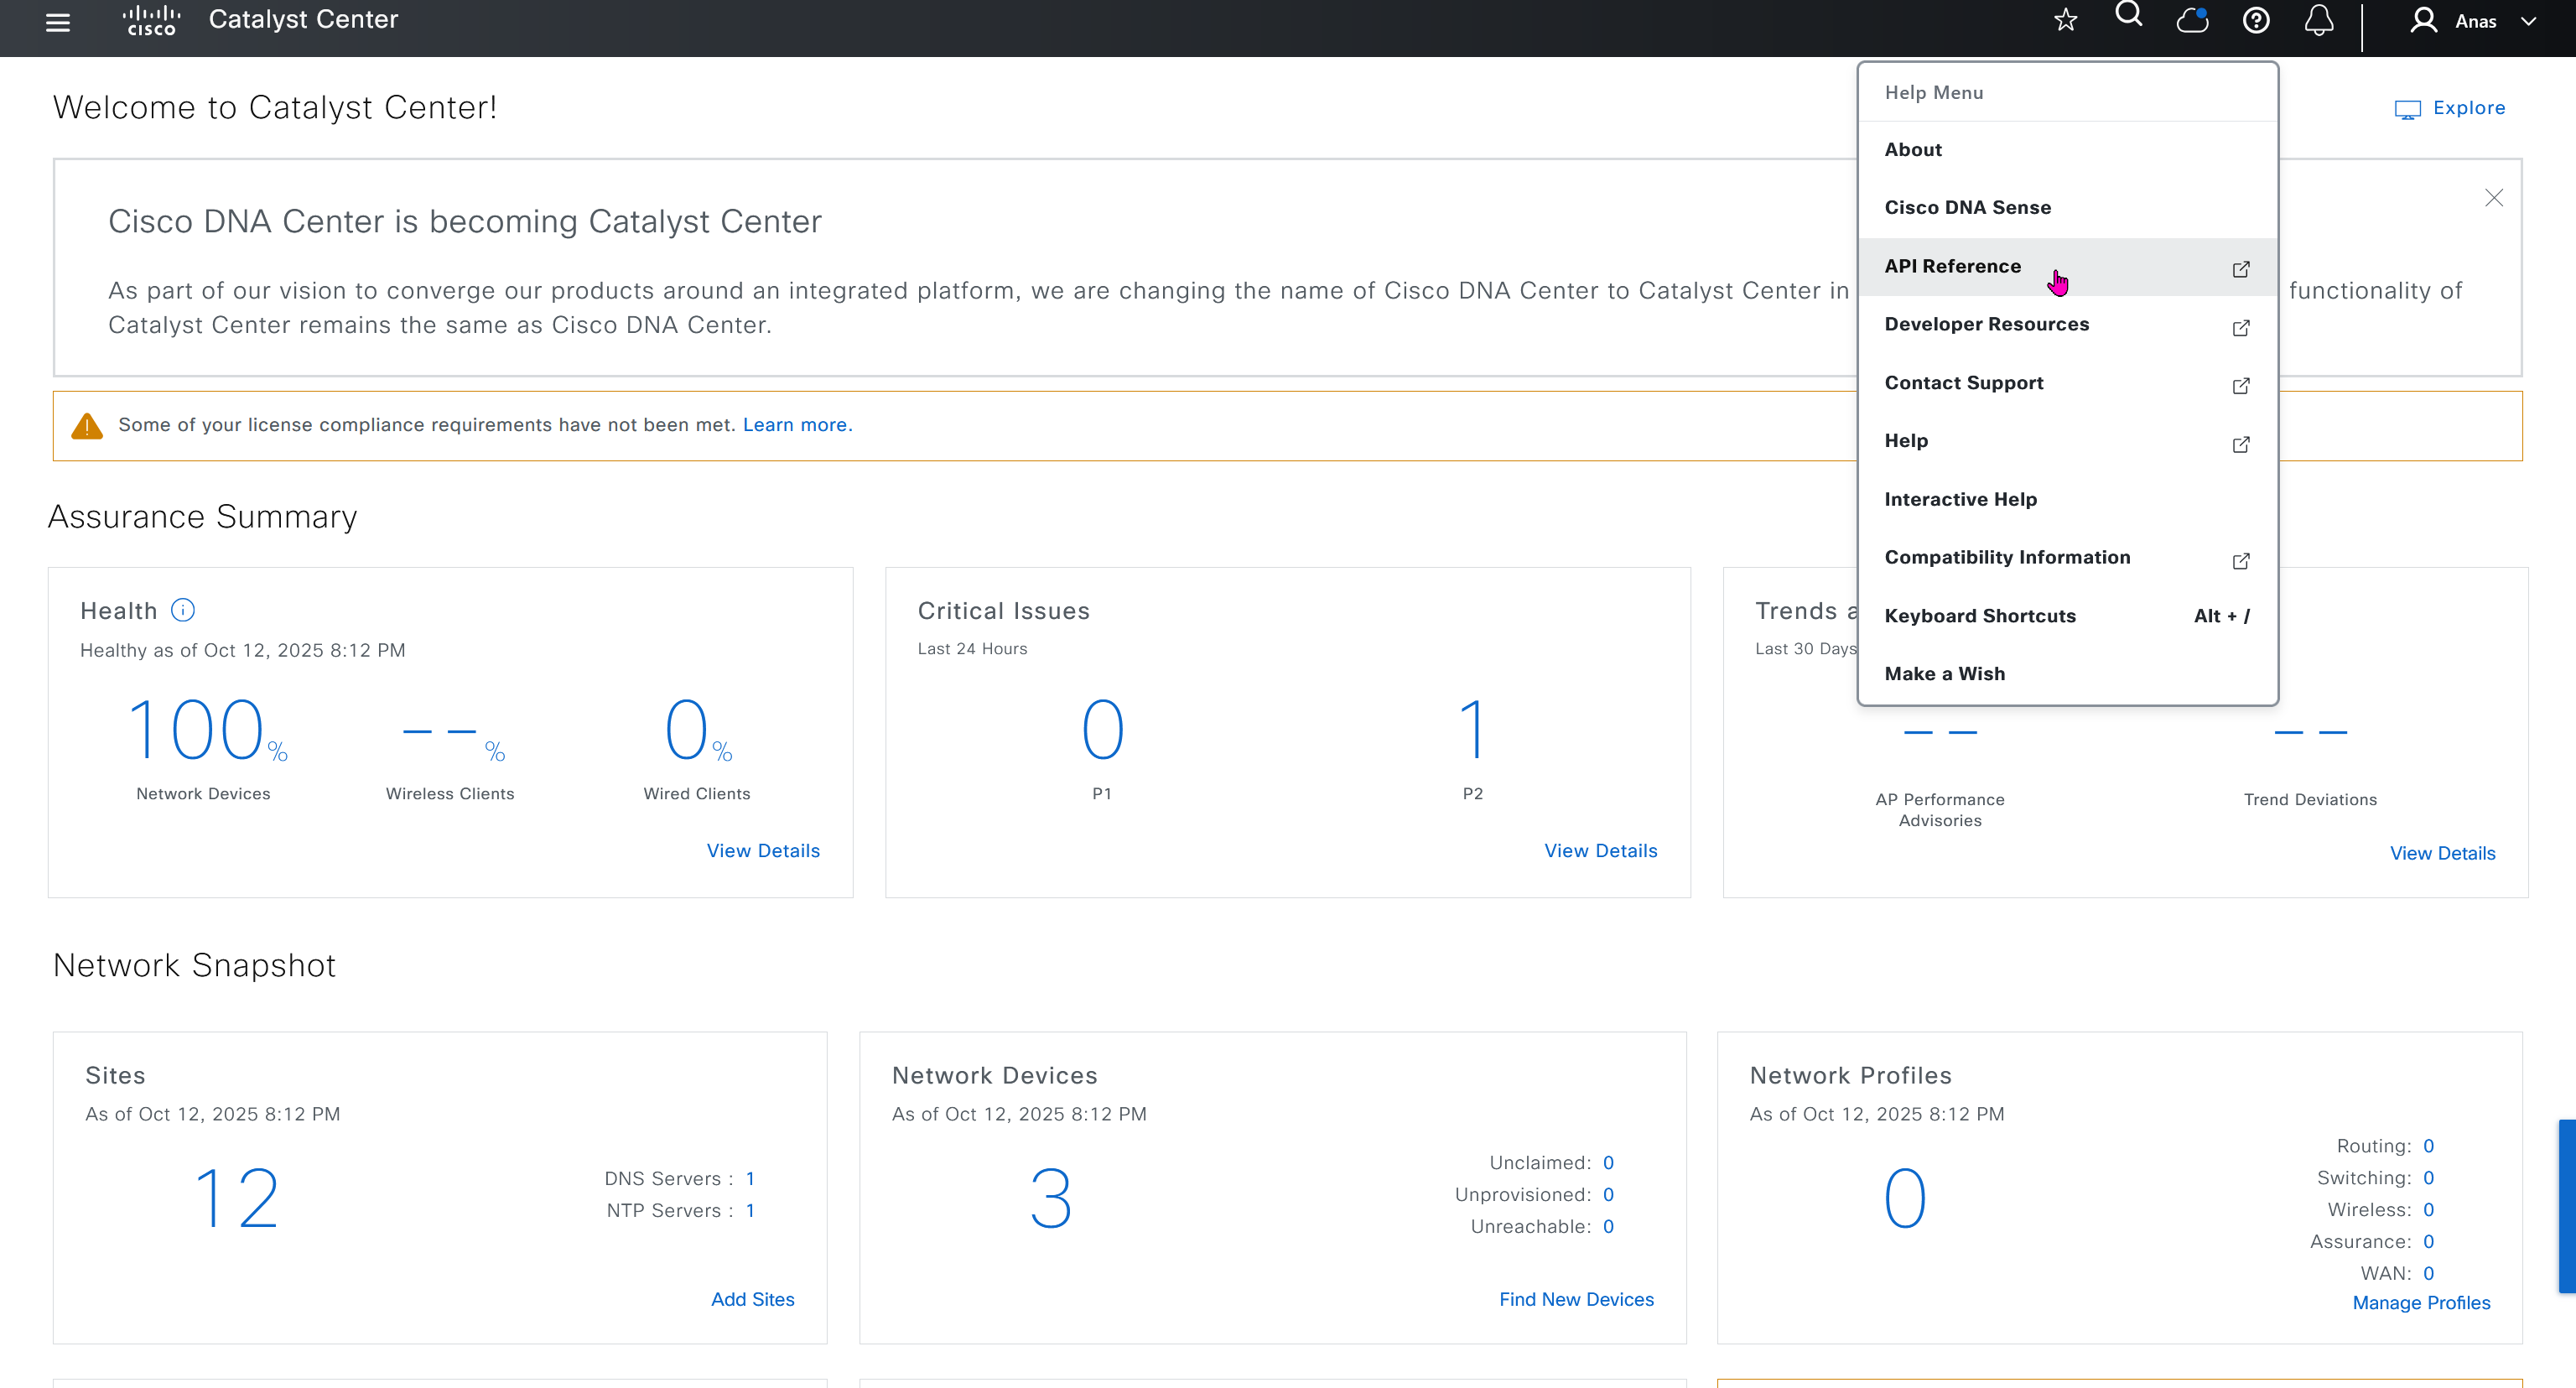Click Find New Devices link
The image size is (2576, 1388).
[1576, 1299]
